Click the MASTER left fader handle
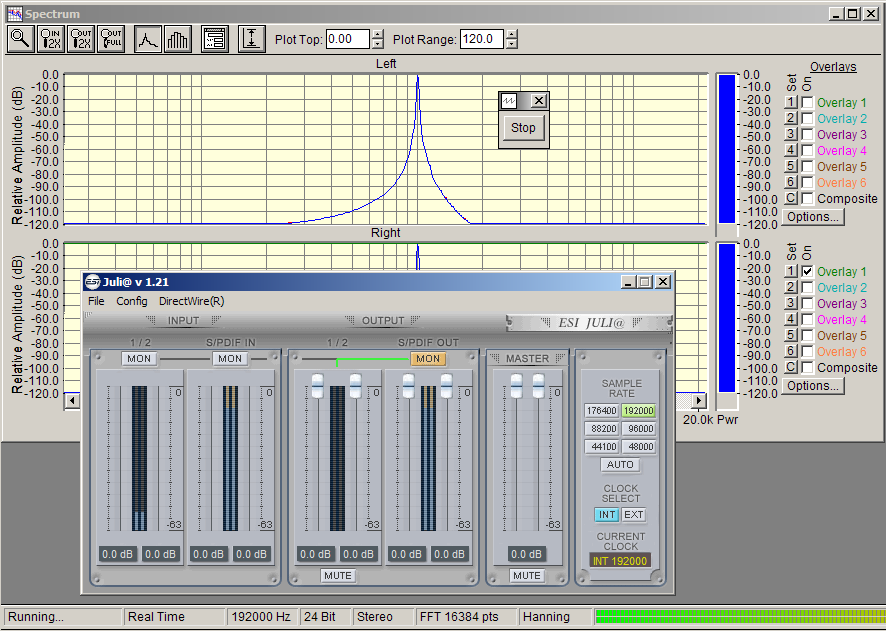Screen dimensions: 886x631 [517, 386]
